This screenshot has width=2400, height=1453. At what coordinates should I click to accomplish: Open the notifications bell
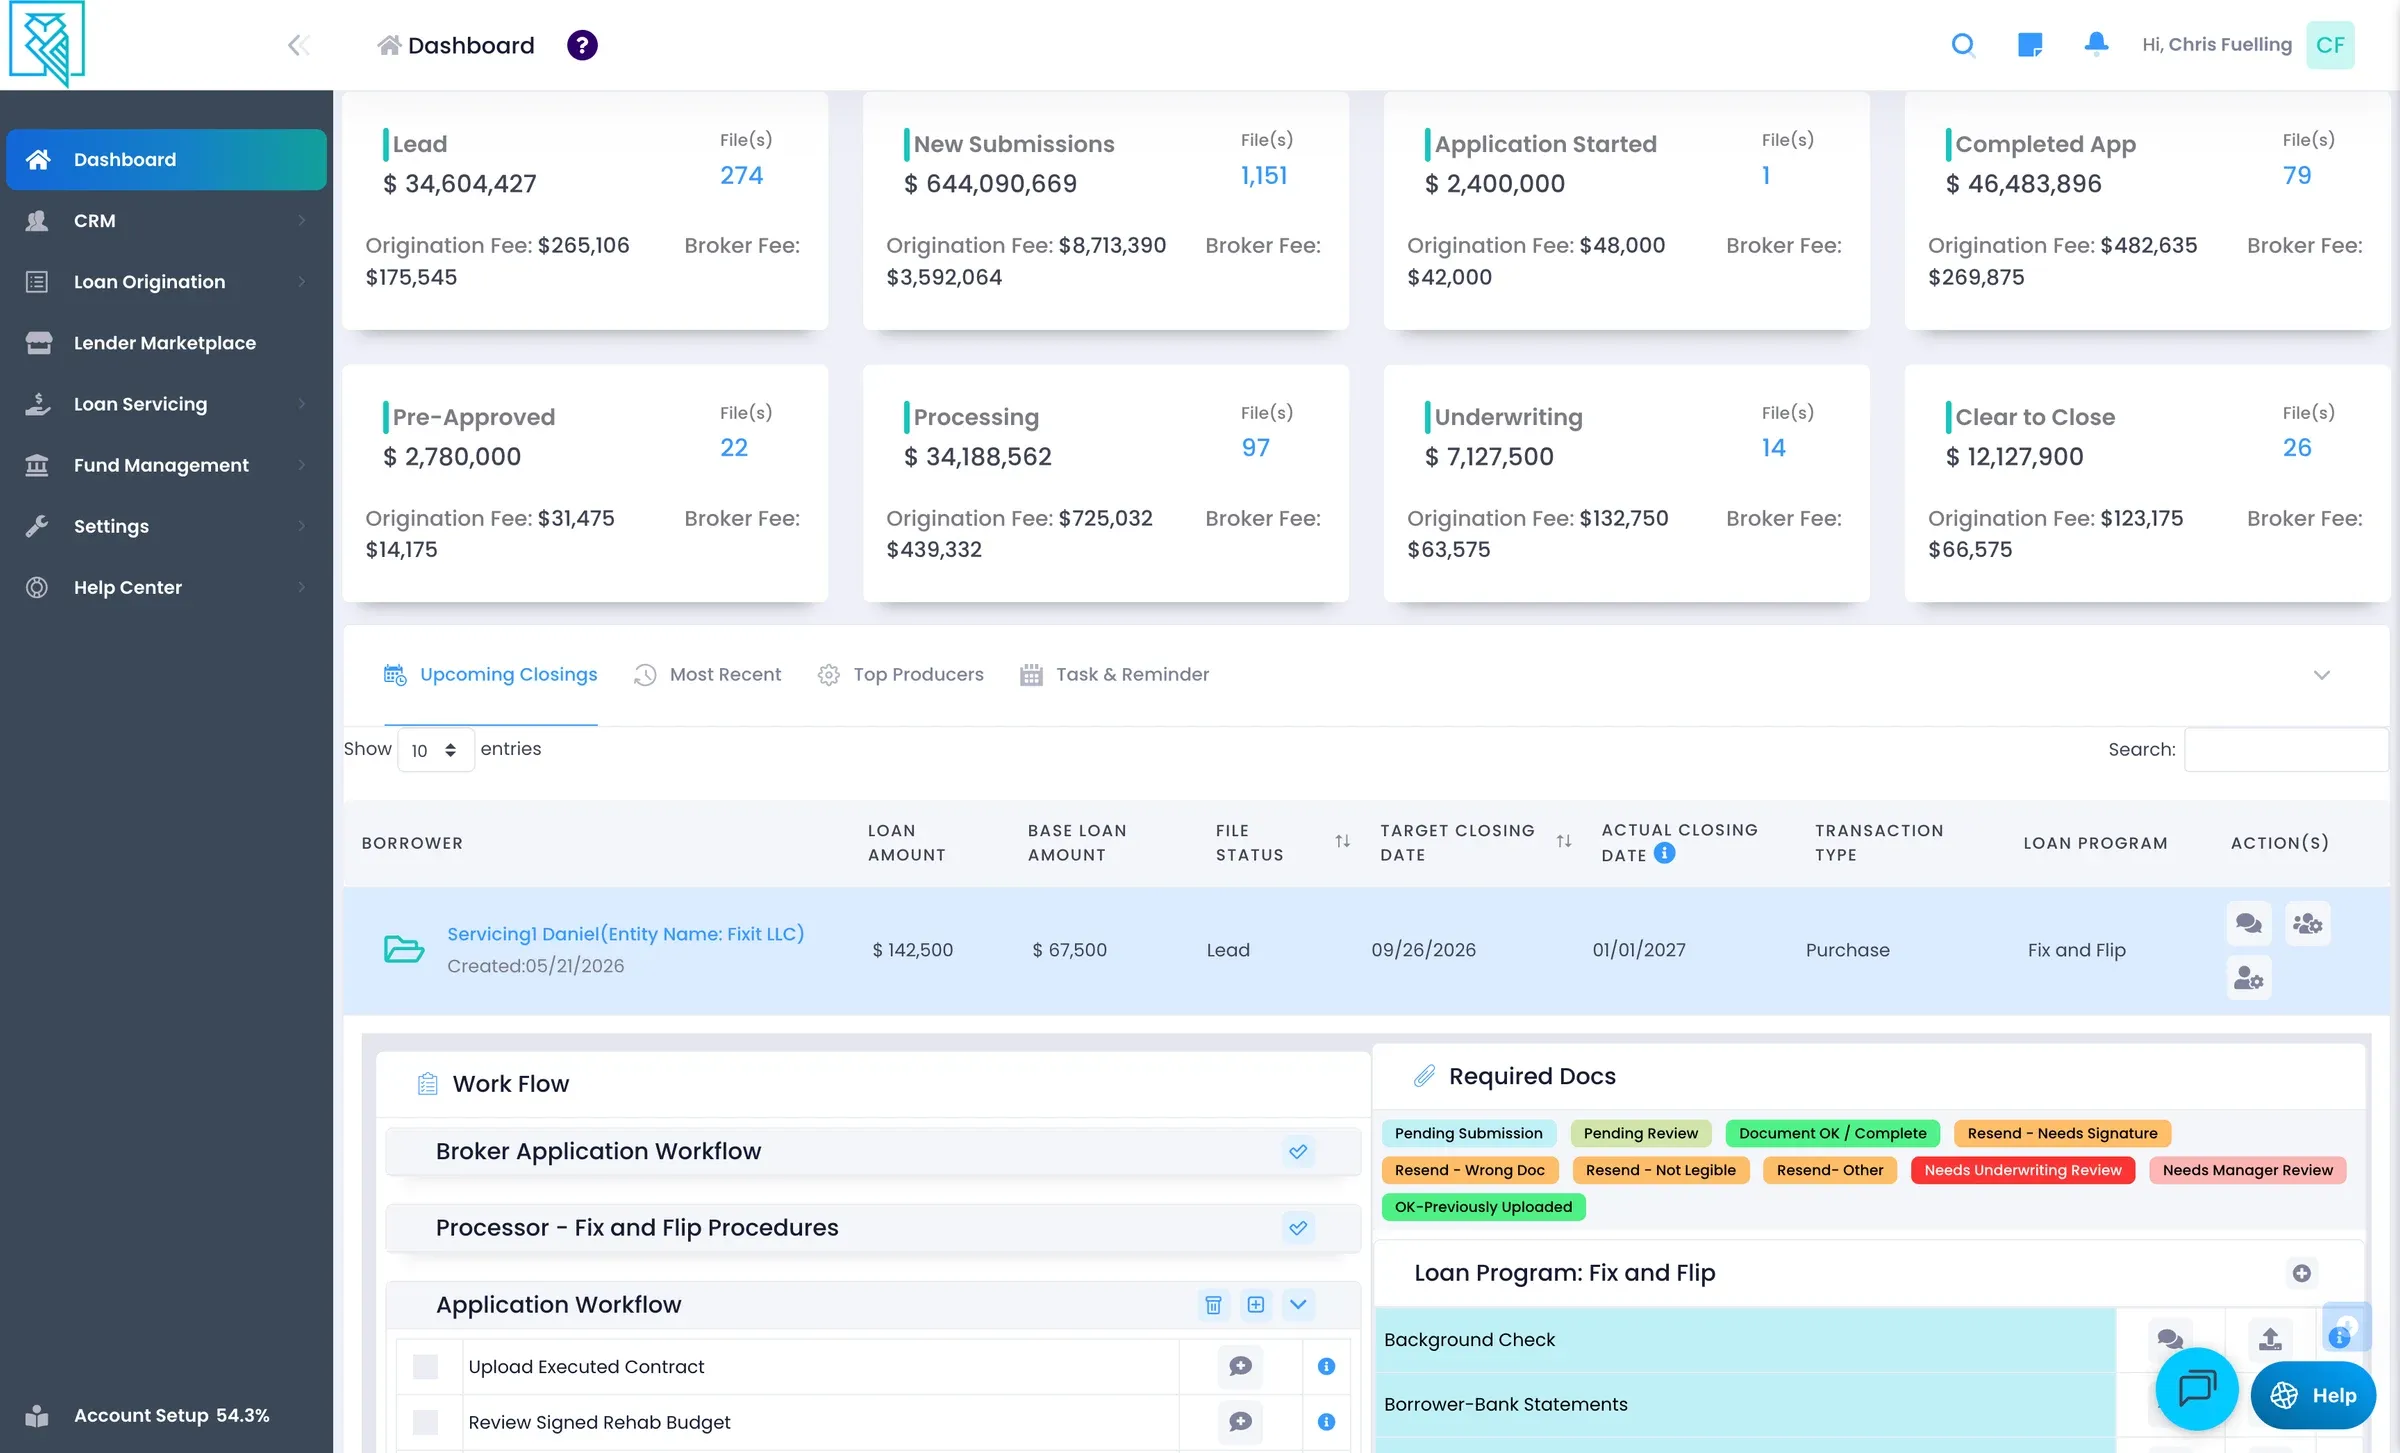click(2096, 44)
